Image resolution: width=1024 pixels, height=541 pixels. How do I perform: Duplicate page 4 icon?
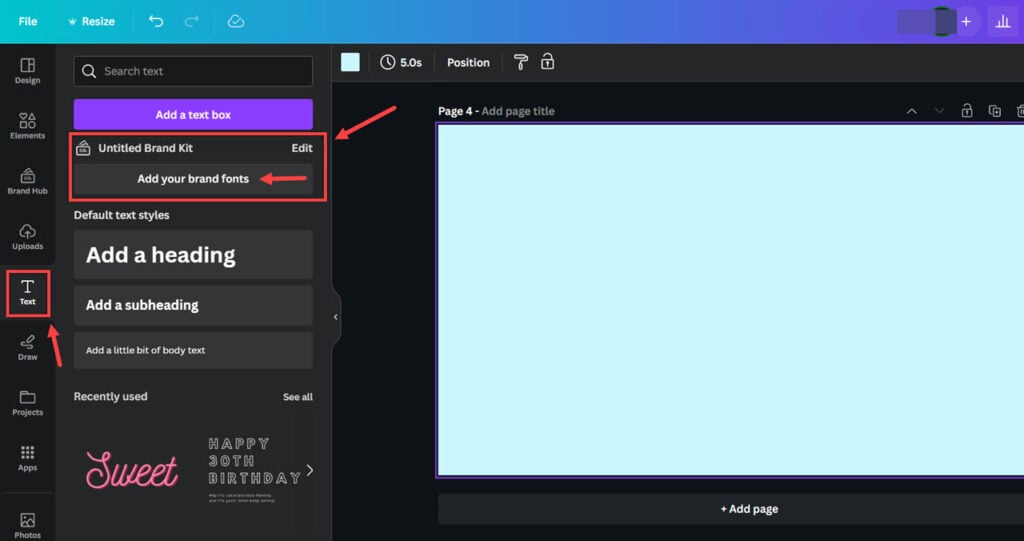(x=994, y=111)
